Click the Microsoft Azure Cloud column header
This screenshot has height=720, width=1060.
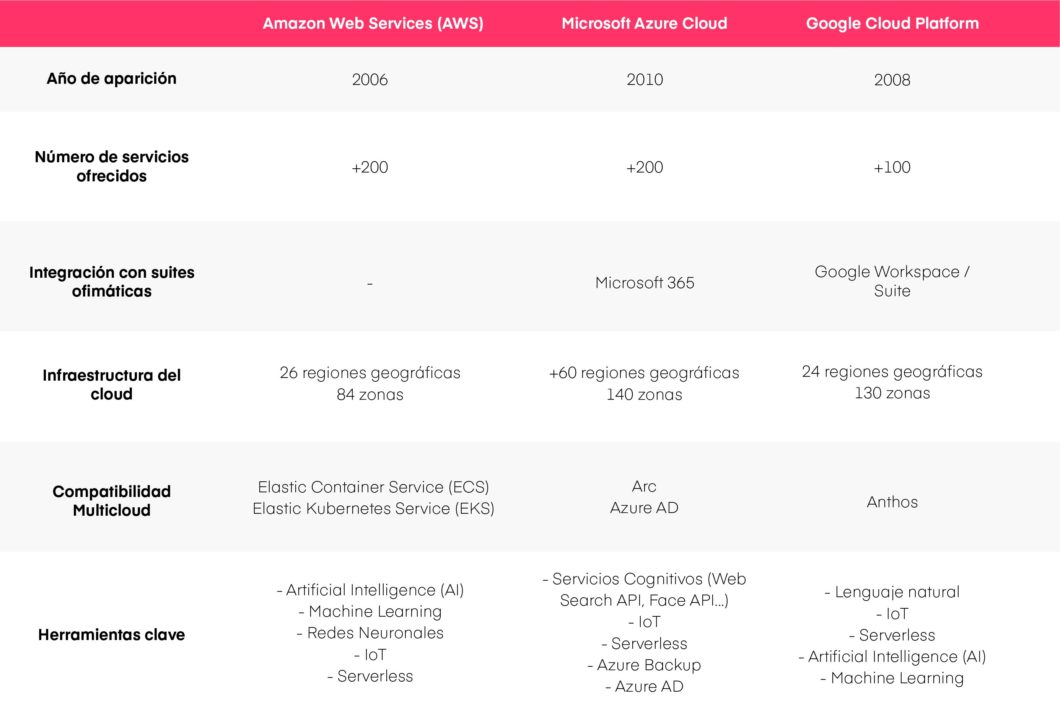[644, 23]
